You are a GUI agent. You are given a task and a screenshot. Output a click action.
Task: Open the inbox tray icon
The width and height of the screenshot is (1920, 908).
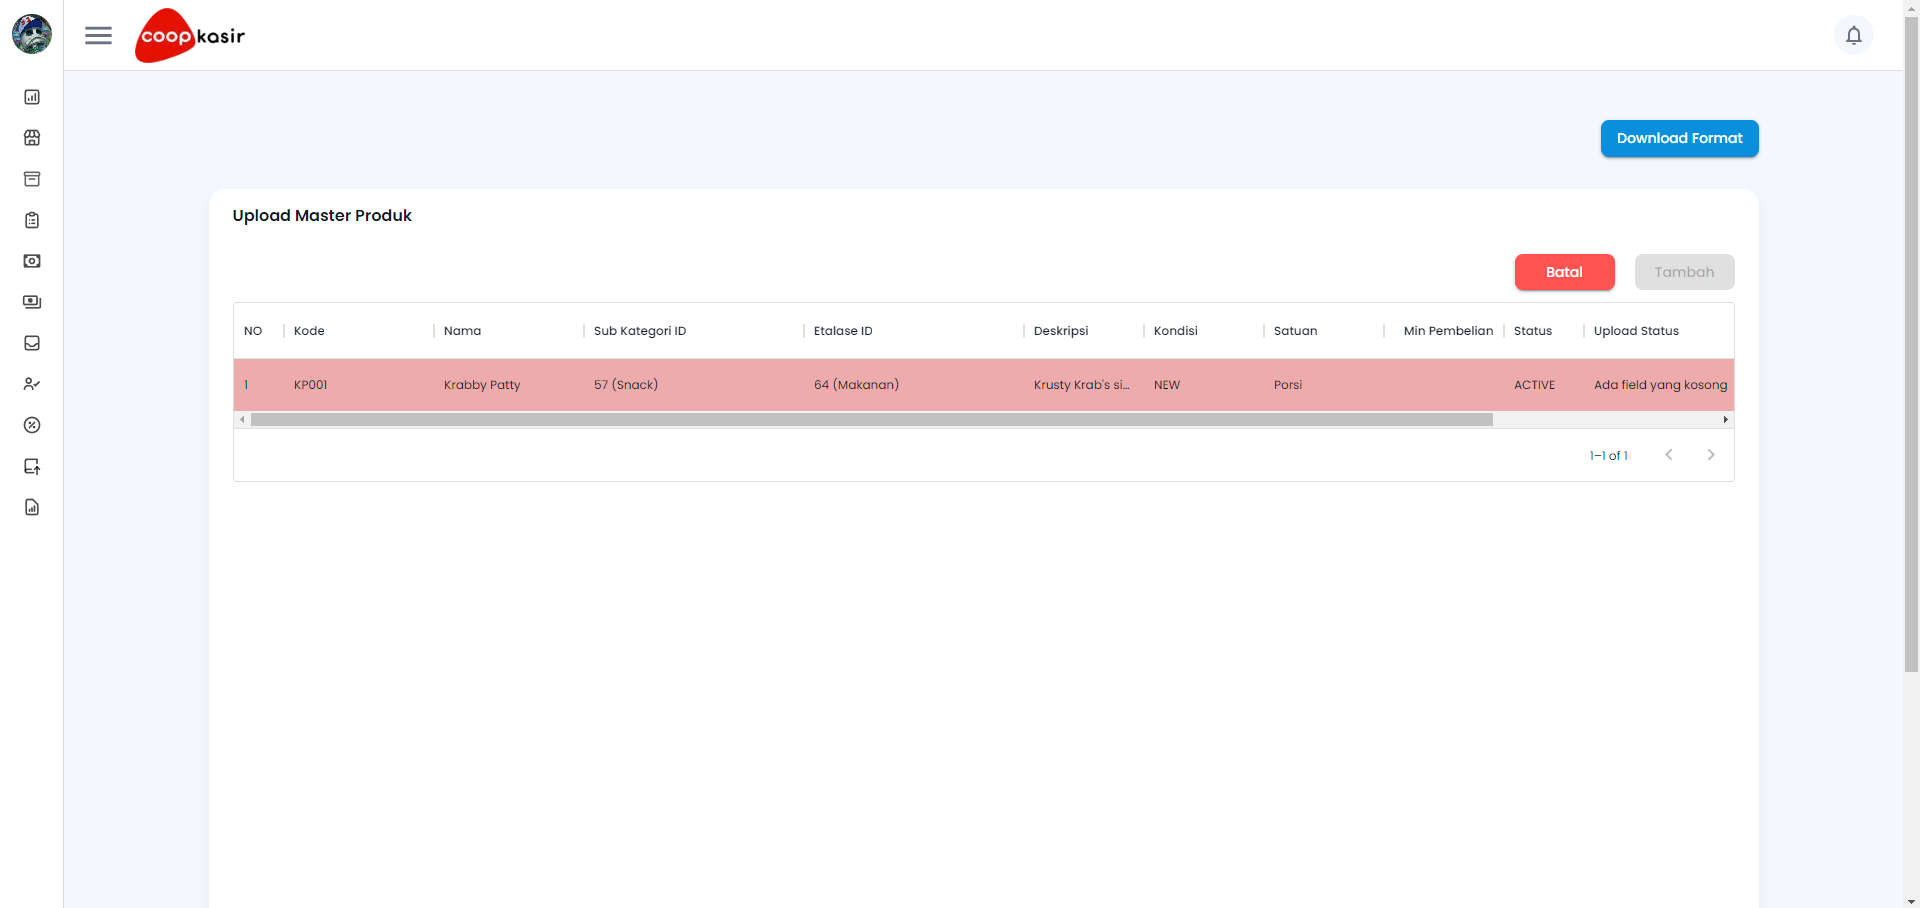[32, 343]
